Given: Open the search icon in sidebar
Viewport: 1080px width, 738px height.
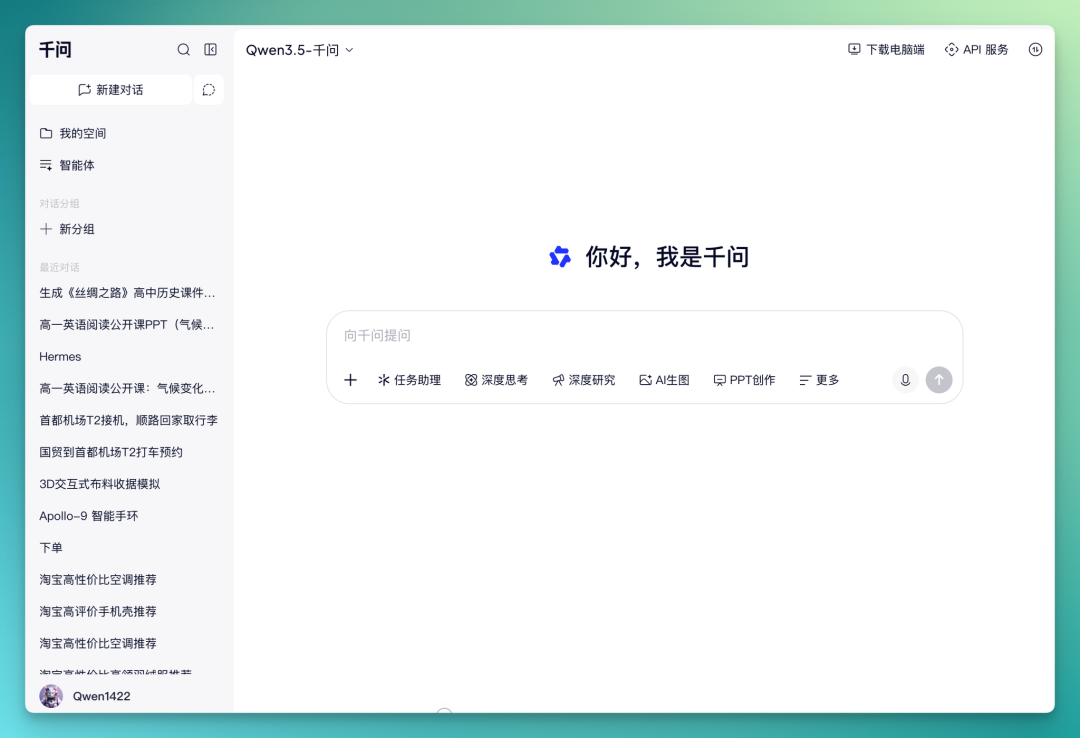Looking at the screenshot, I should [x=183, y=50].
